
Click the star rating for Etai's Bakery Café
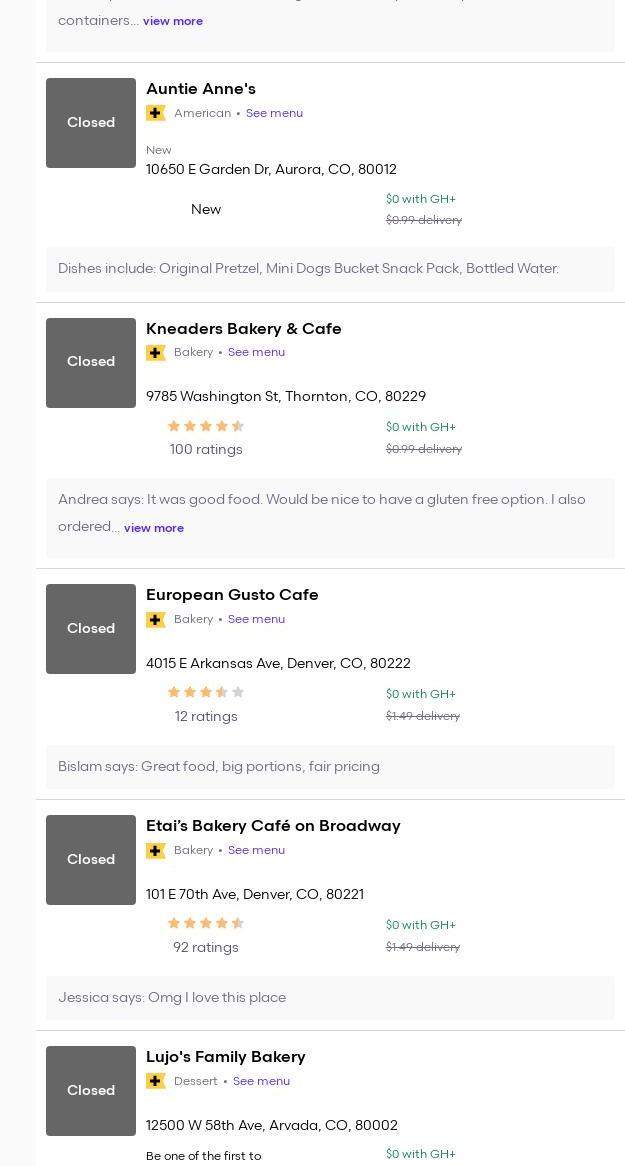[206, 923]
